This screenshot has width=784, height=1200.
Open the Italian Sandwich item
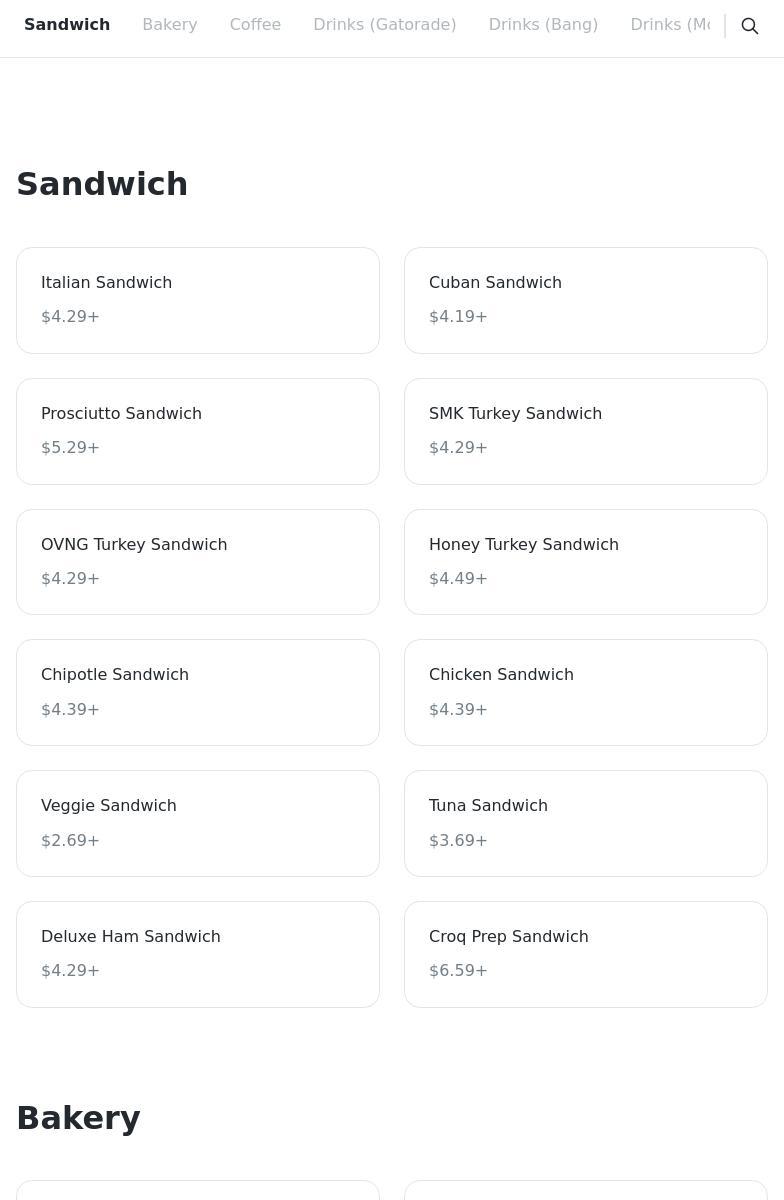198,300
